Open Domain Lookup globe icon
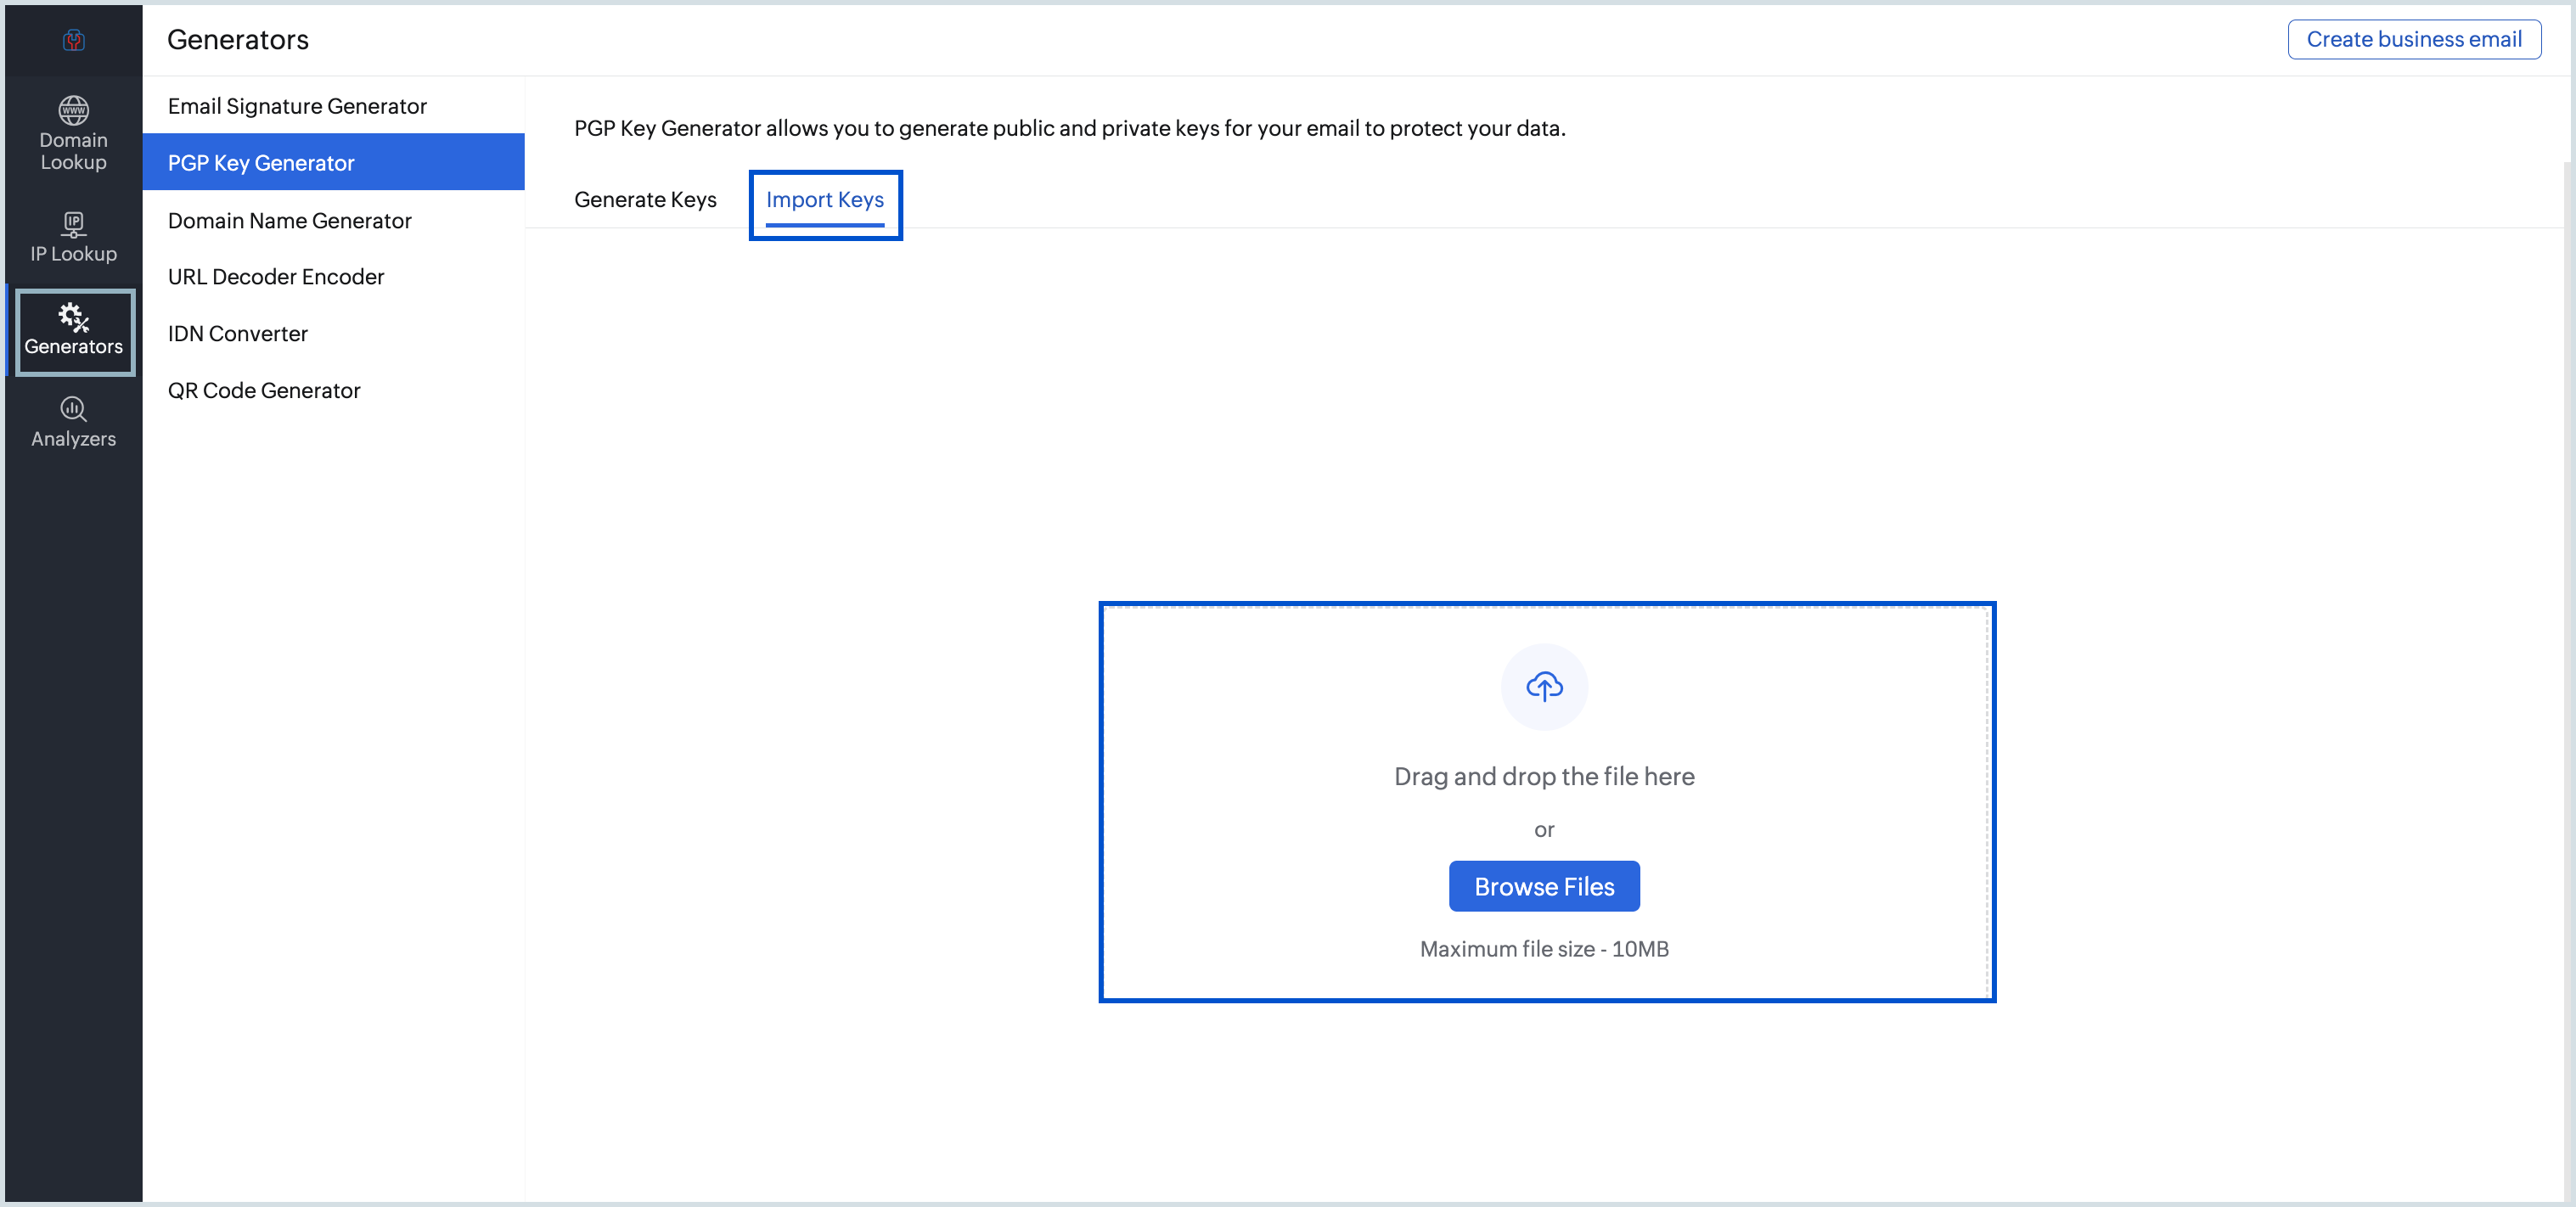This screenshot has width=2576, height=1207. tap(73, 109)
